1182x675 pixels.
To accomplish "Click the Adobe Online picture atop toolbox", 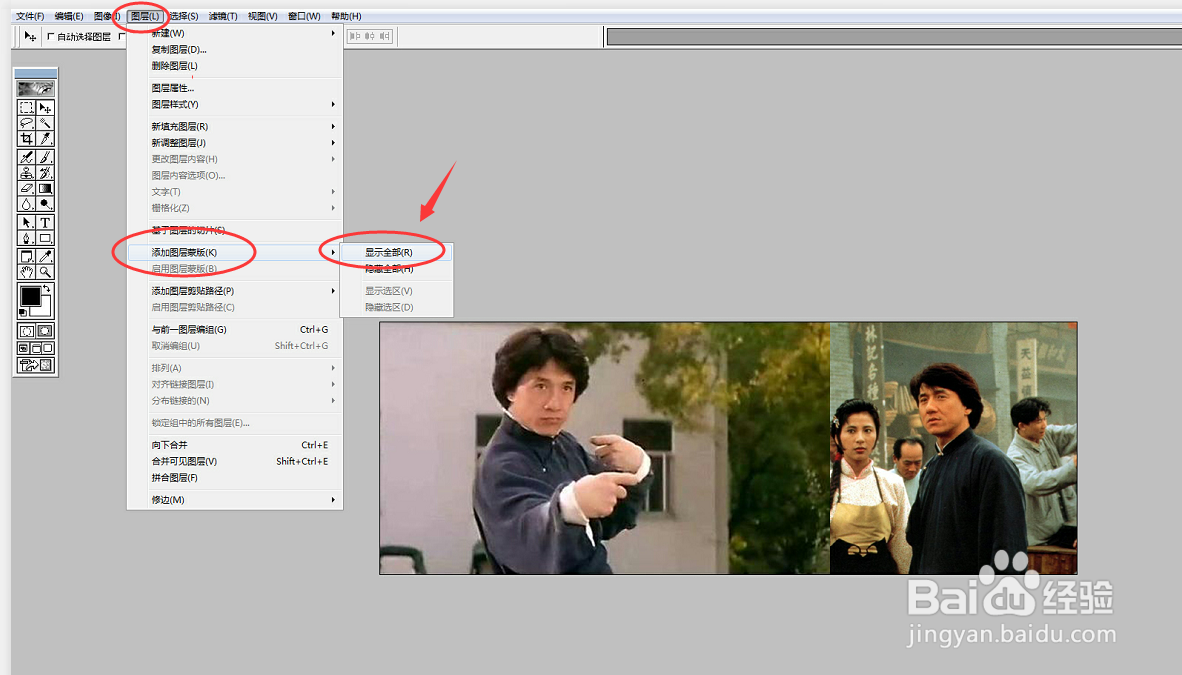I will tap(35, 88).
